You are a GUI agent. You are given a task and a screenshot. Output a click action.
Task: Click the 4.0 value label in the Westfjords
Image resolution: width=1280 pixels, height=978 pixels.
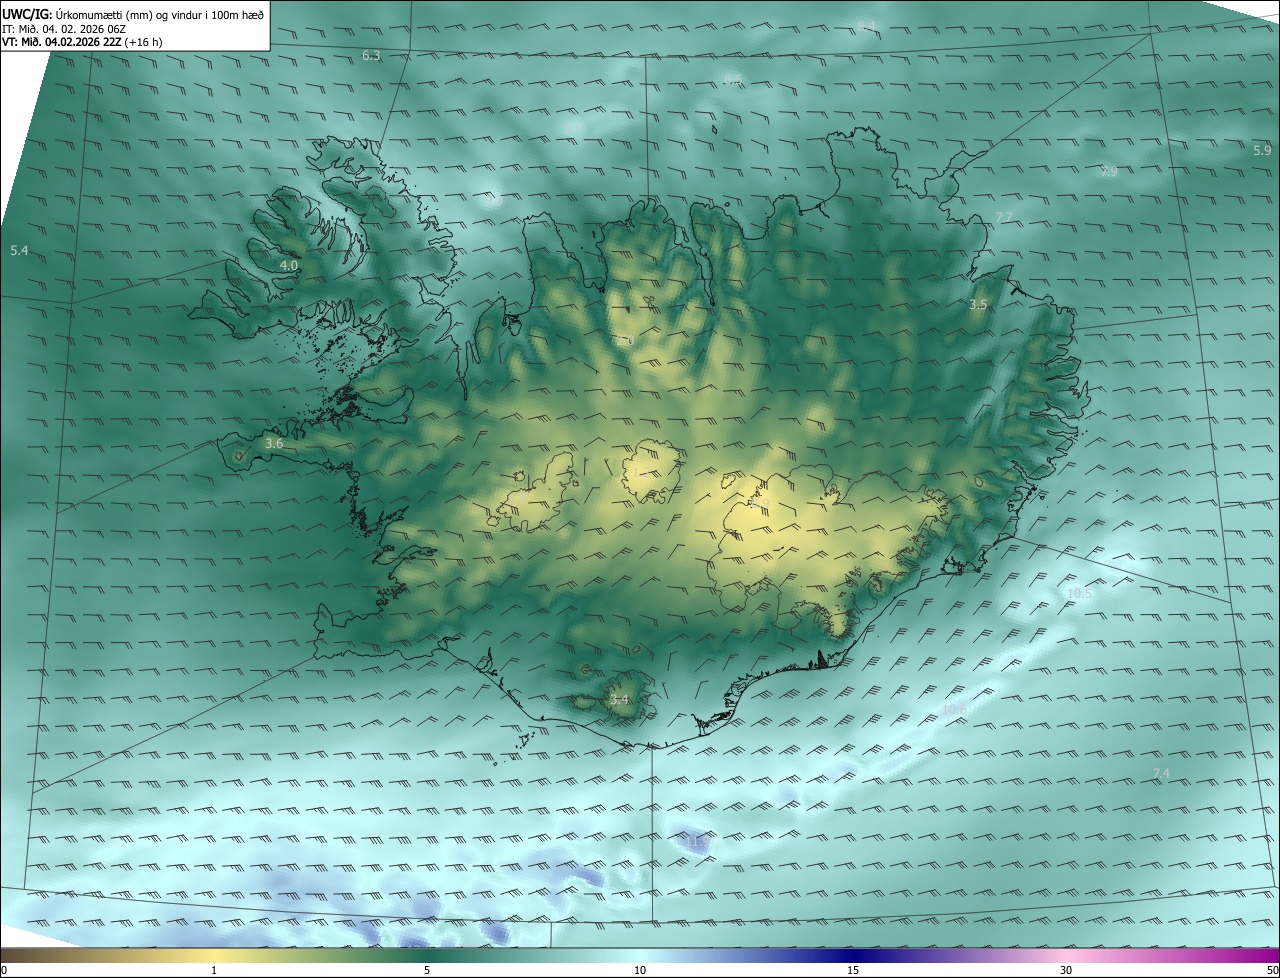pyautogui.click(x=289, y=265)
